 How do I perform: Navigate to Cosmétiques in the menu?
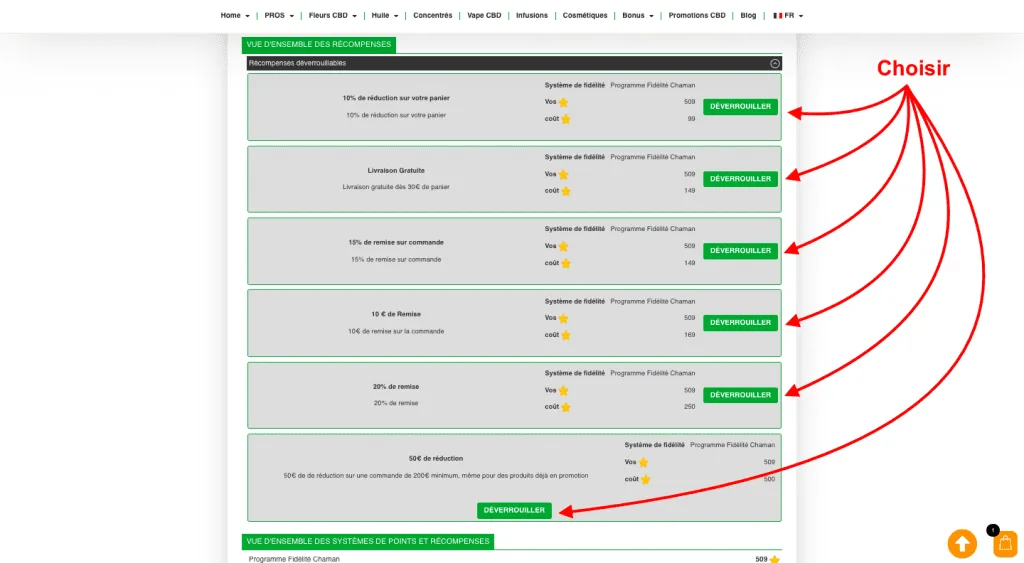click(585, 16)
